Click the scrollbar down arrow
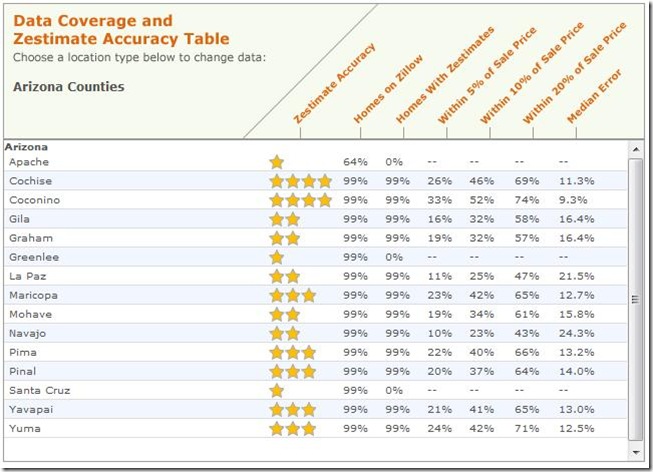The width and height of the screenshot is (653, 472). tap(636, 452)
